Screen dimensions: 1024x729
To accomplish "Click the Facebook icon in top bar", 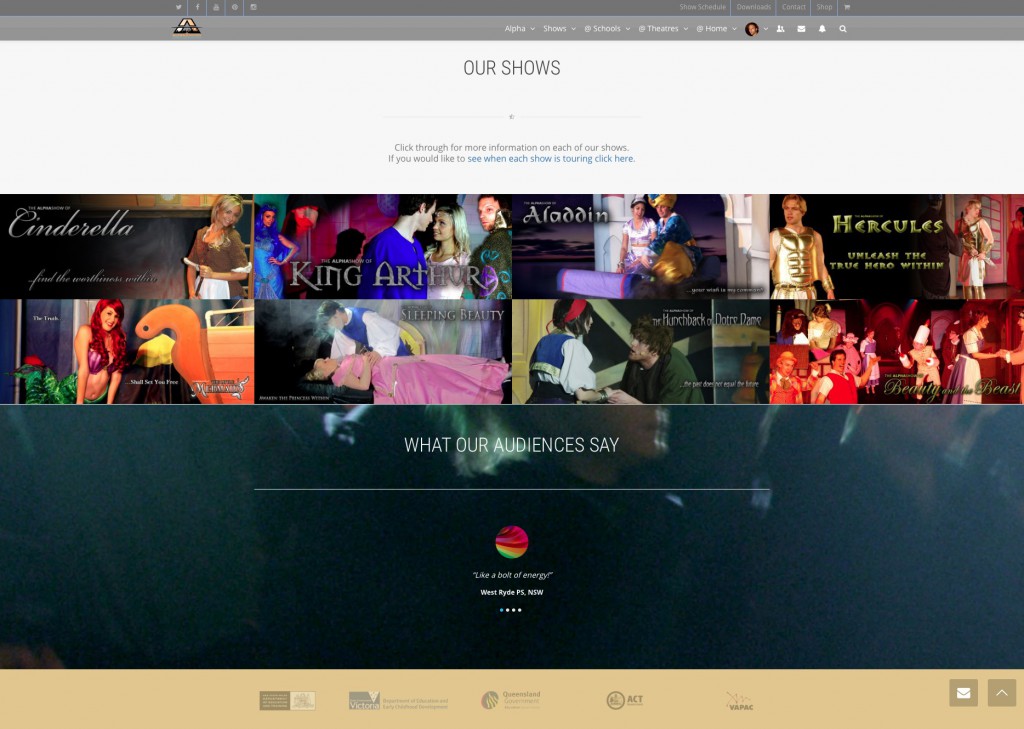I will click(x=197, y=7).
